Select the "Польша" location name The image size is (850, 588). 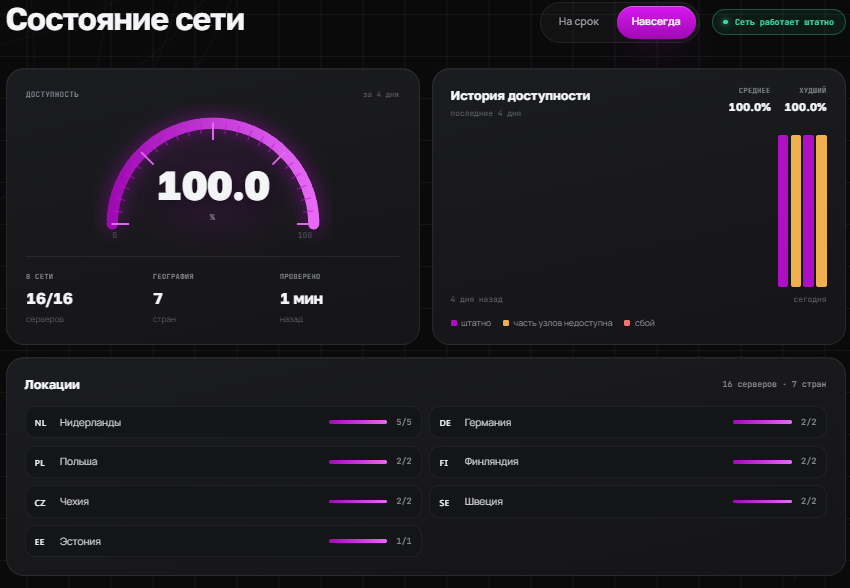coord(79,462)
